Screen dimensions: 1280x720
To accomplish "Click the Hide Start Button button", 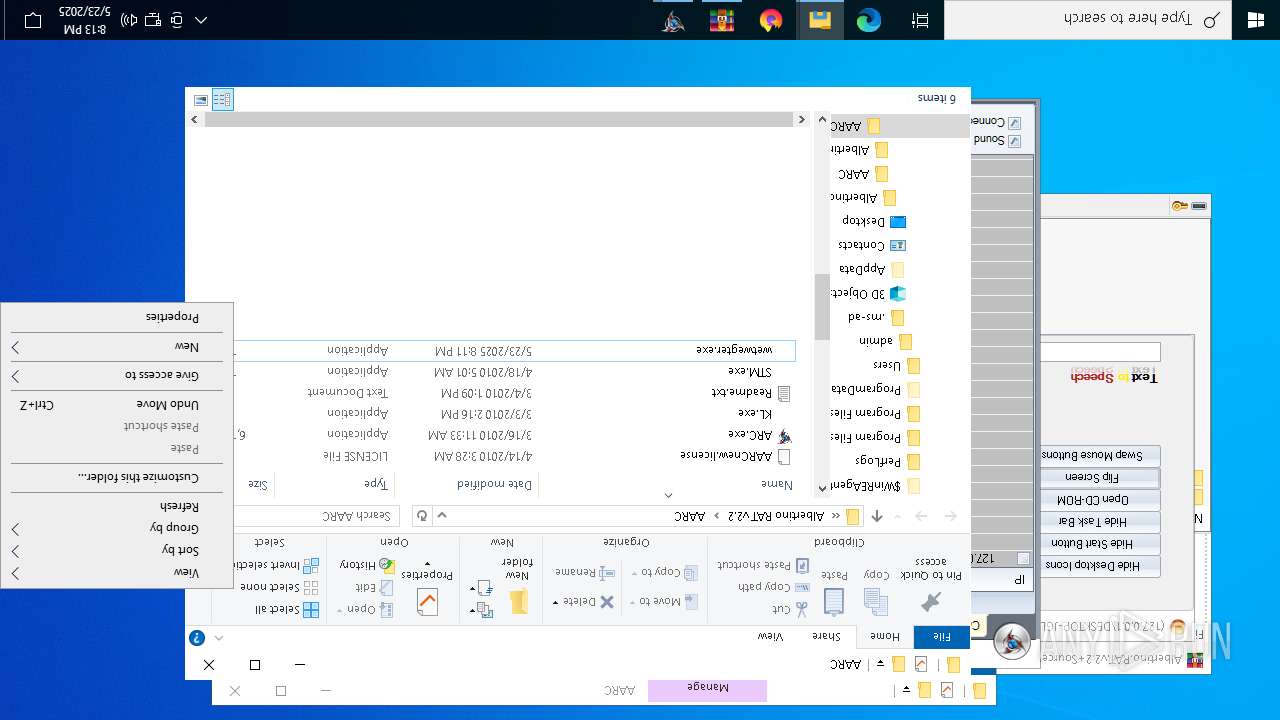I will [1099, 543].
